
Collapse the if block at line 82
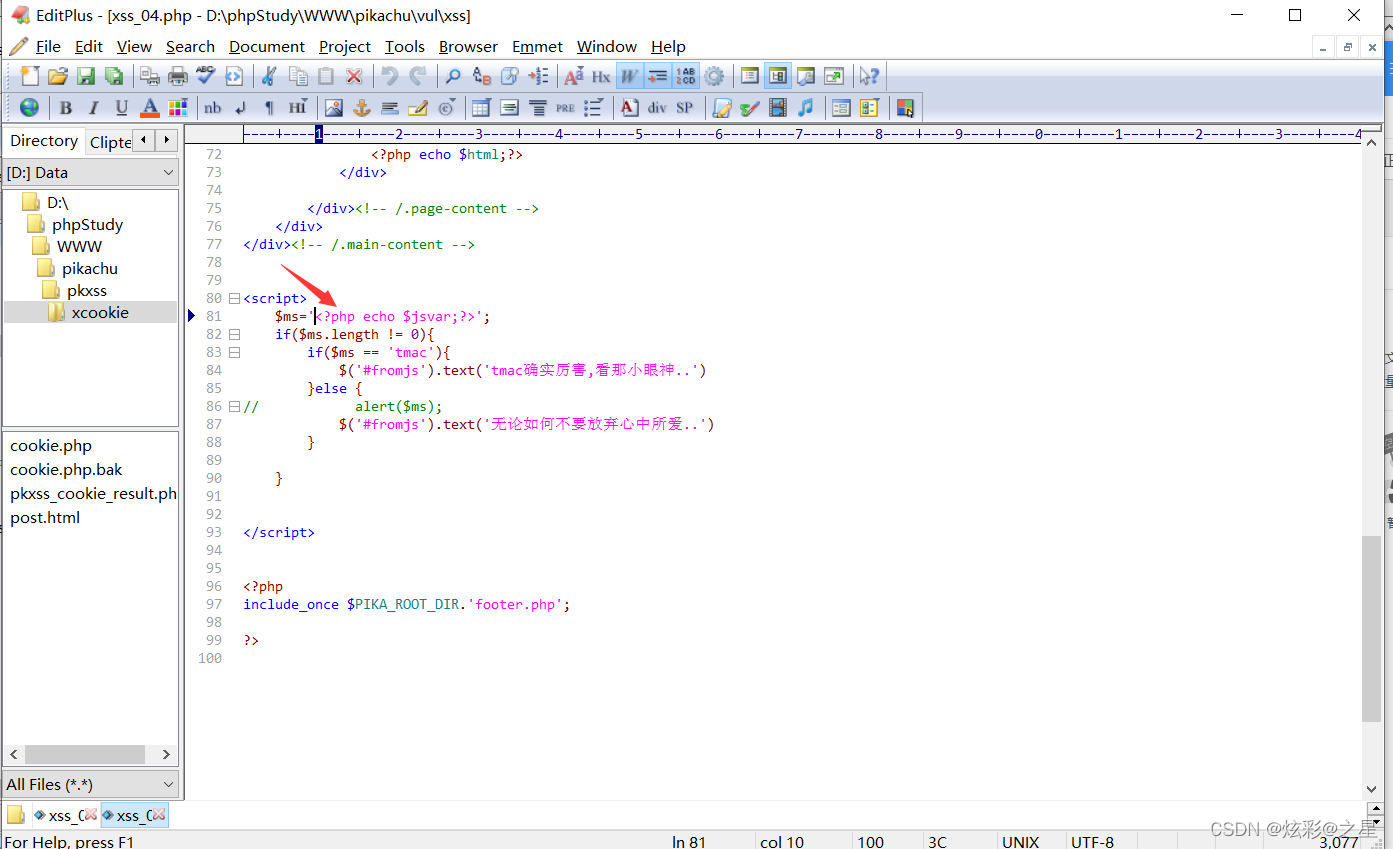click(234, 334)
